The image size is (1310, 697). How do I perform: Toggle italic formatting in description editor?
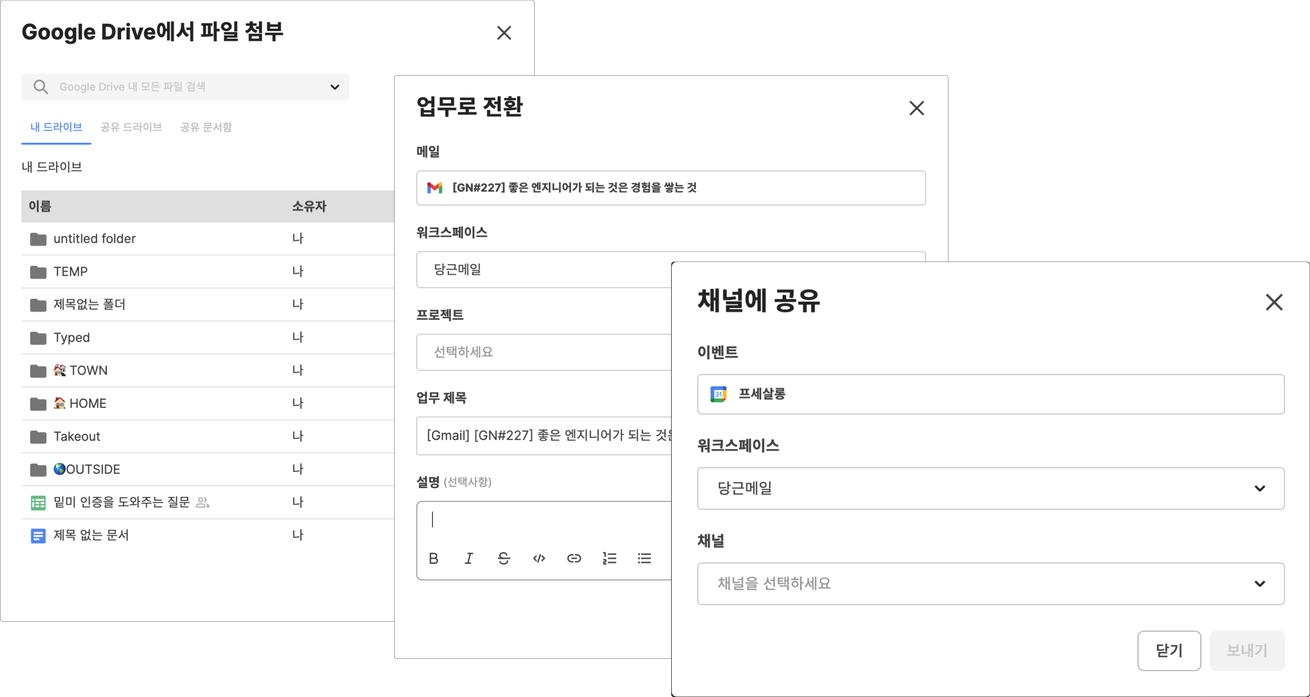[x=468, y=558]
